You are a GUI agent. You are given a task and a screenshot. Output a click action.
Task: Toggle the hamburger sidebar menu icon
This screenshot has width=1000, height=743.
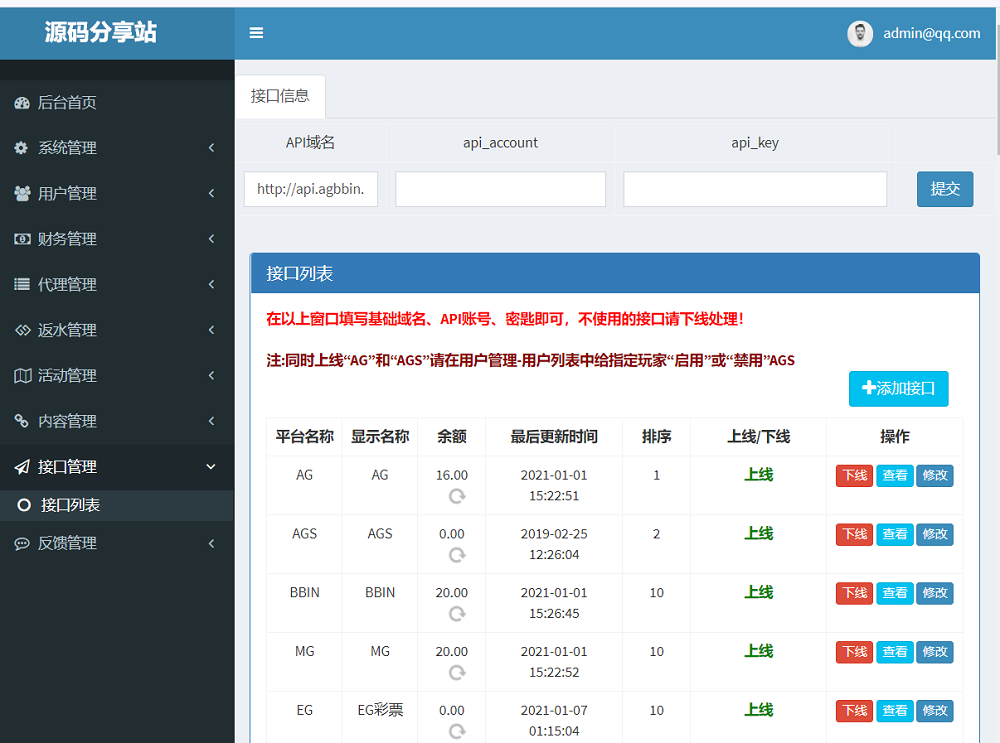(256, 33)
